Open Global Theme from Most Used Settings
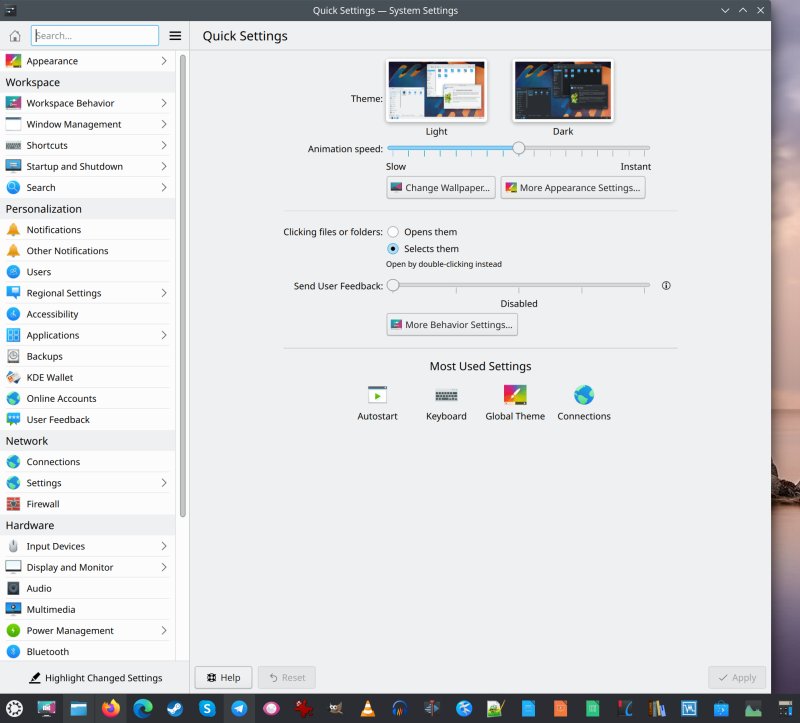800x723 pixels. pos(514,401)
